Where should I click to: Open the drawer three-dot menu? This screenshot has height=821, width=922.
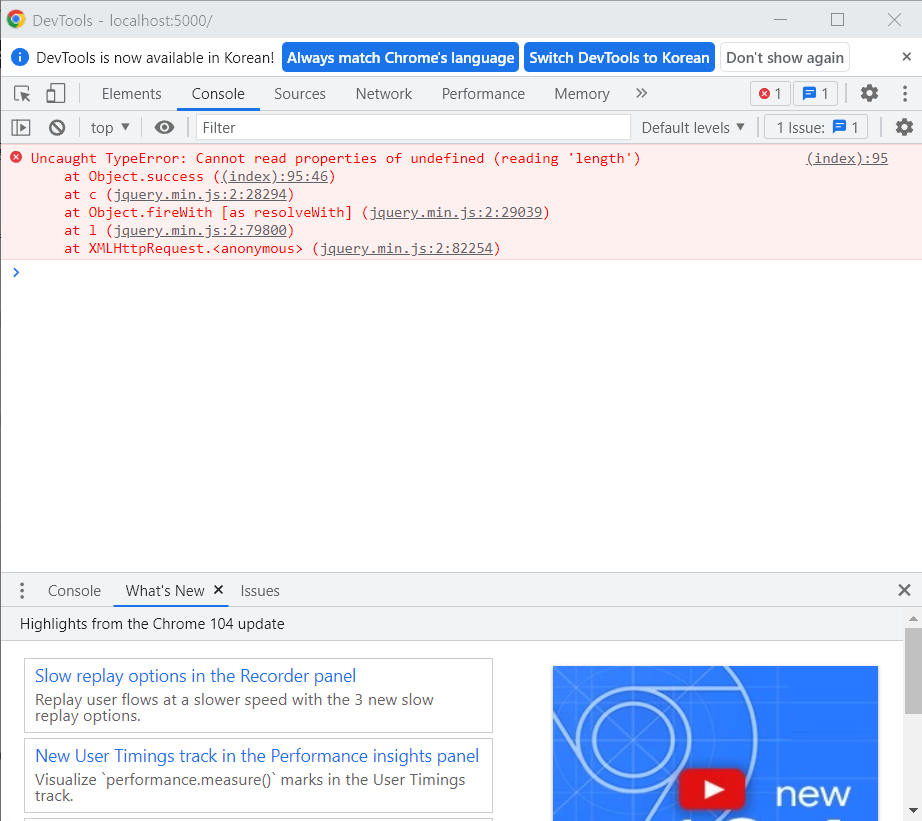click(22, 590)
